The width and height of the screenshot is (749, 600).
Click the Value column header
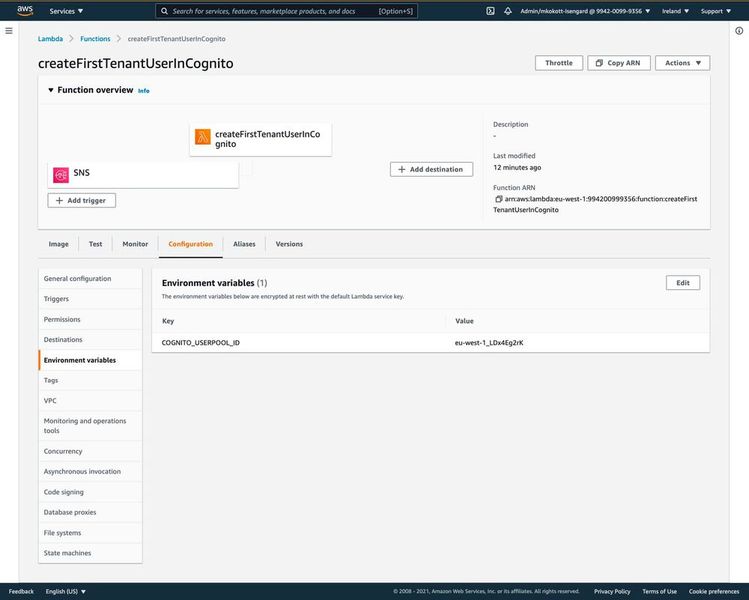464,321
